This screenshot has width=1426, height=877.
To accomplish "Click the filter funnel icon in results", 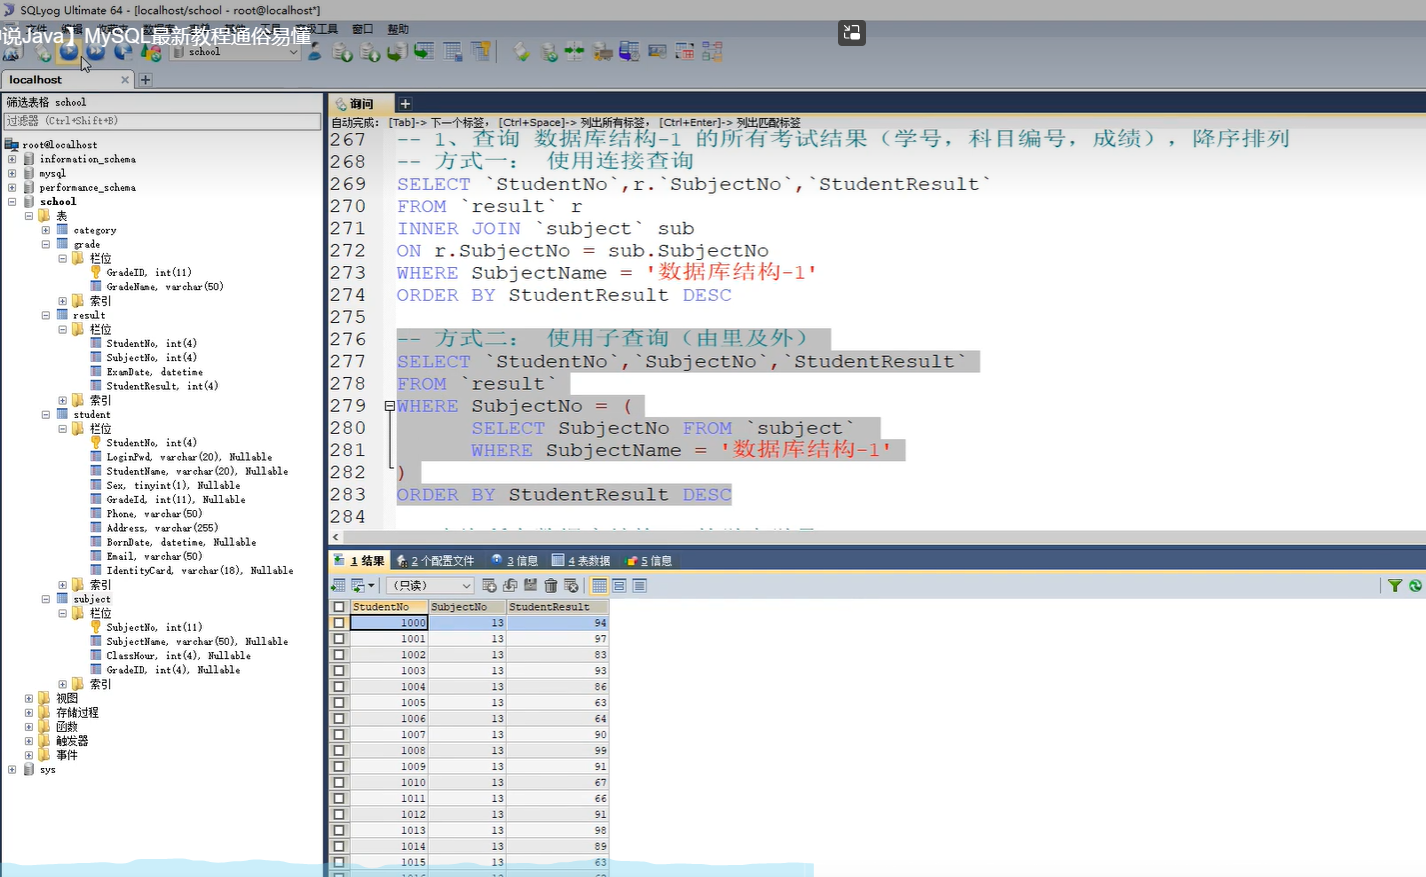I will click(1394, 586).
